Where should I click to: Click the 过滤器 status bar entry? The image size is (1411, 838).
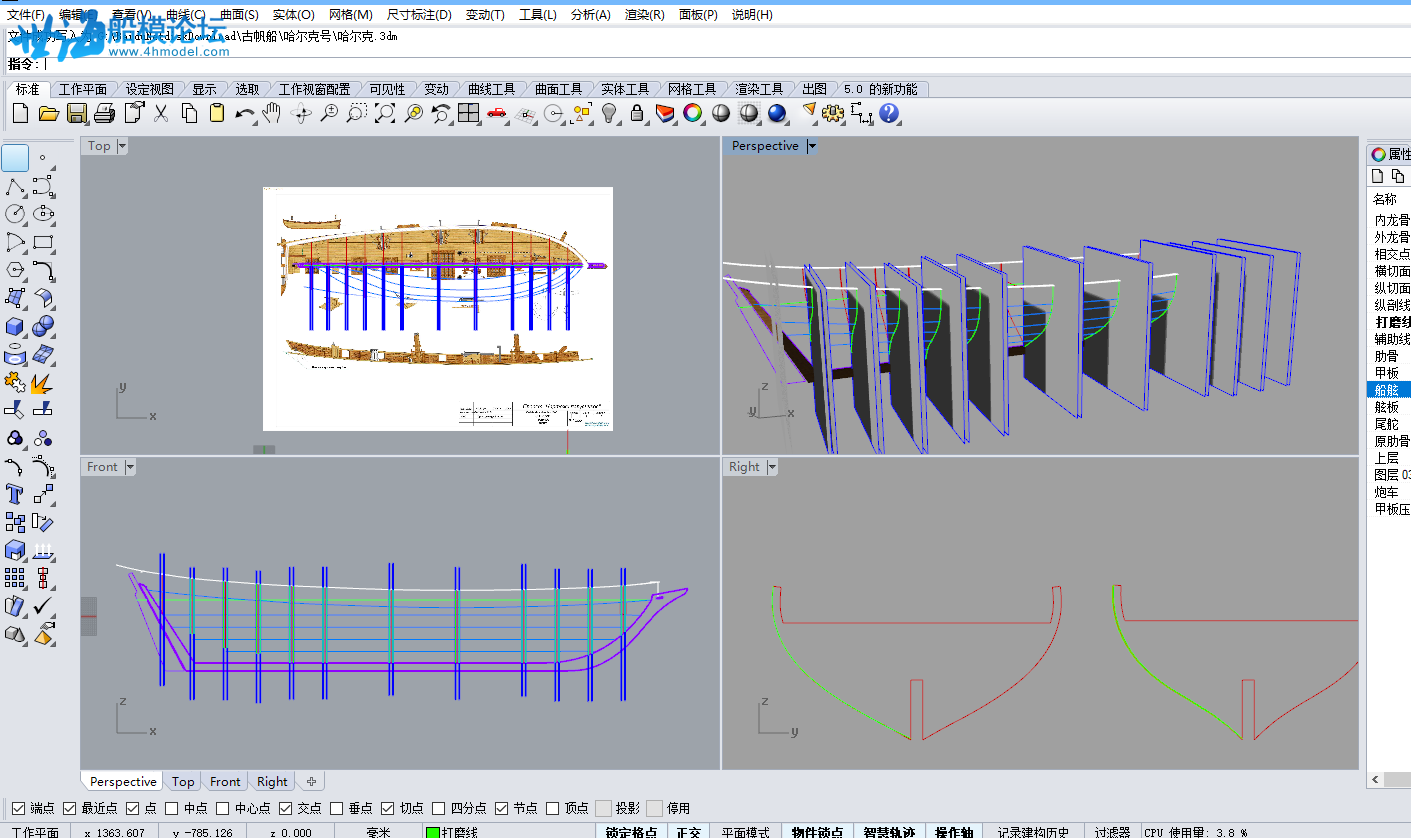pos(1111,832)
